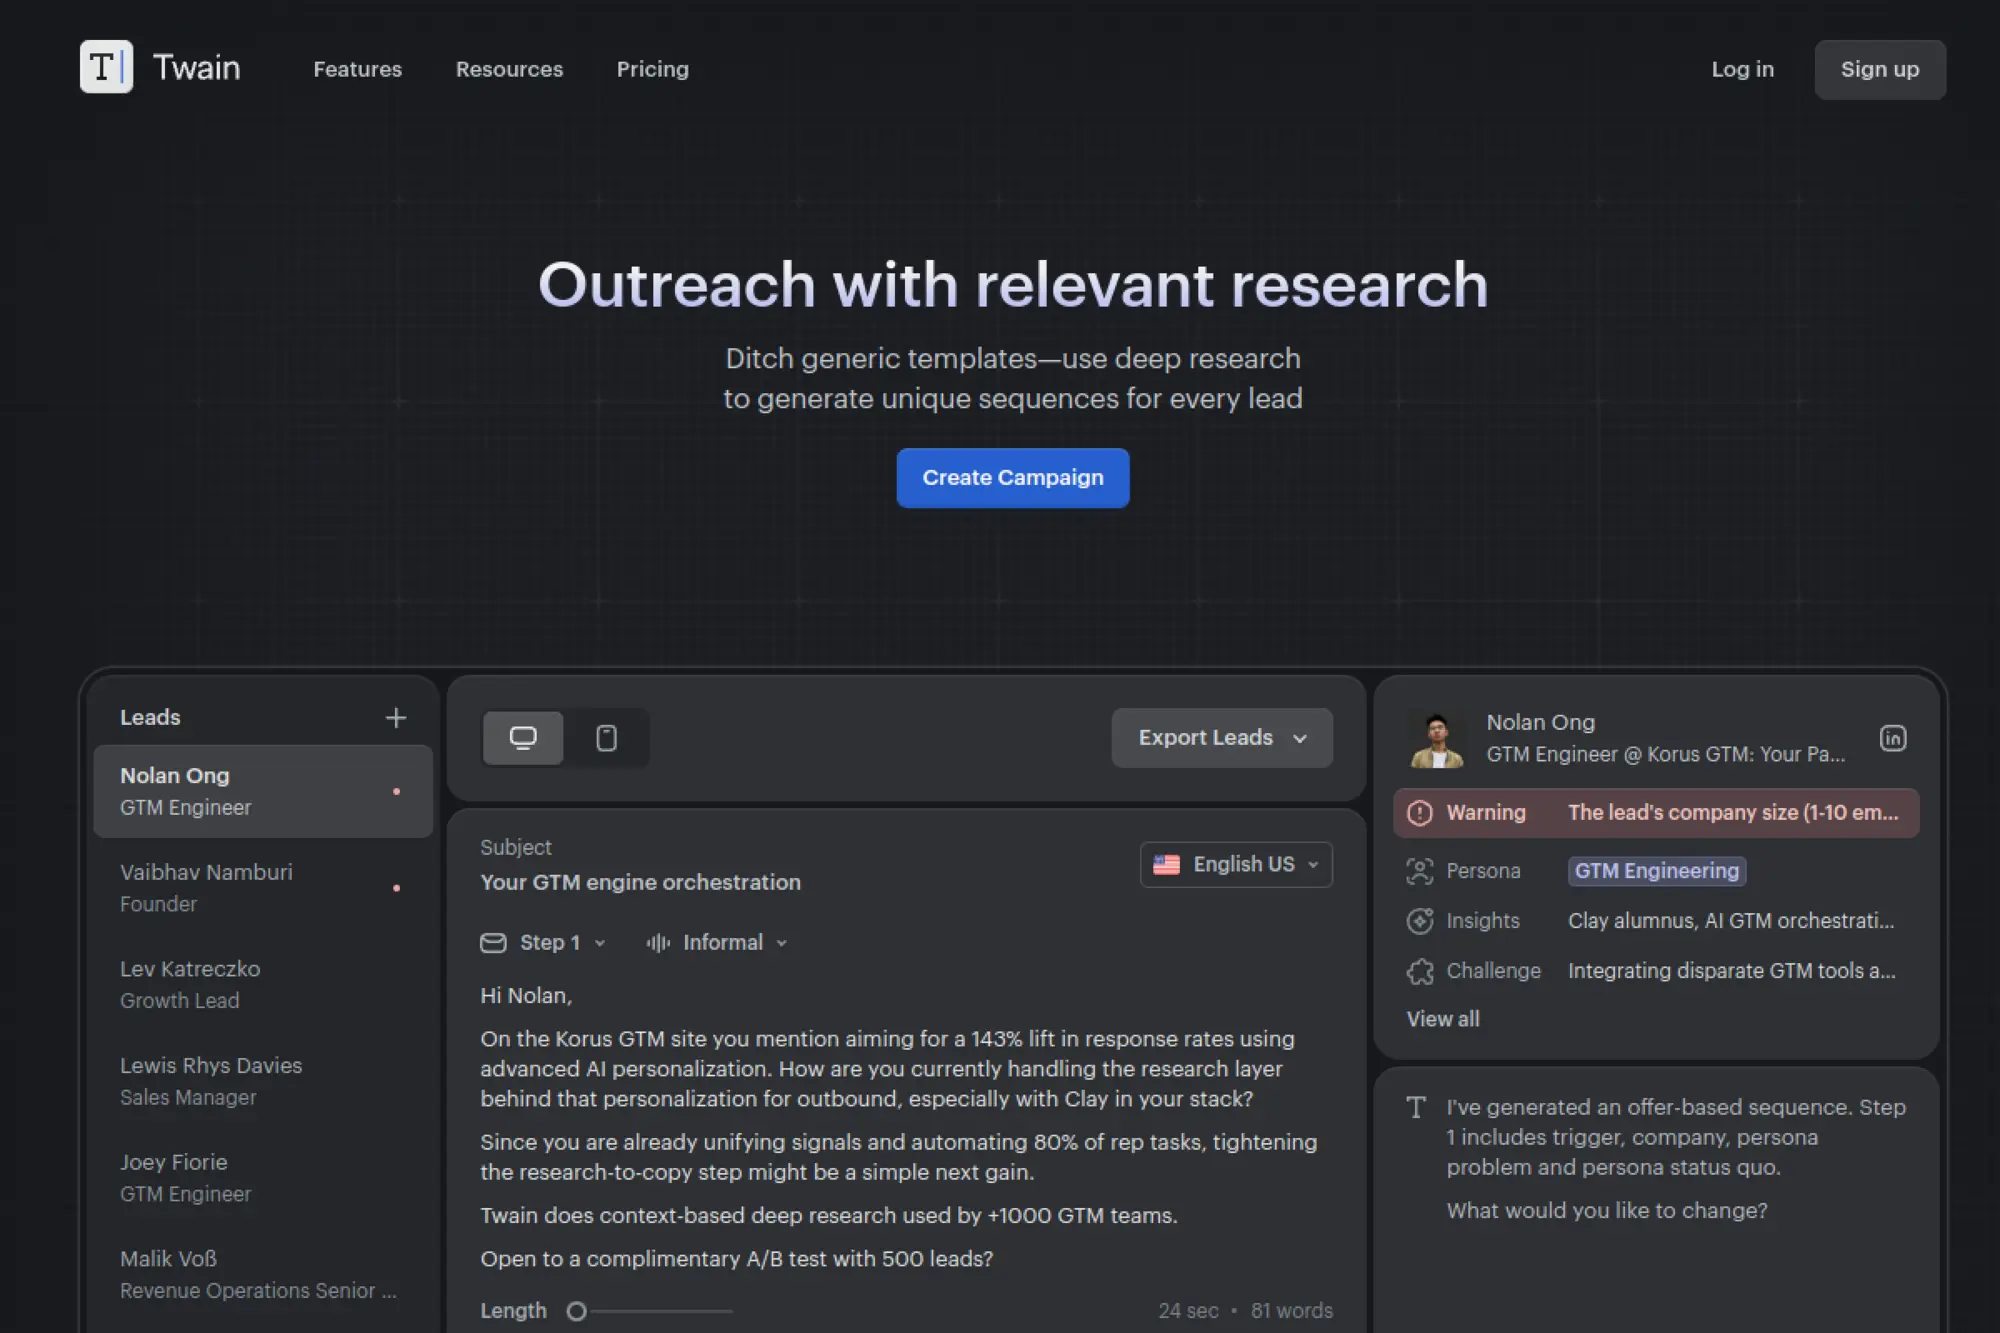Switch to mobile preview mode
This screenshot has width=2000, height=1333.
click(606, 738)
